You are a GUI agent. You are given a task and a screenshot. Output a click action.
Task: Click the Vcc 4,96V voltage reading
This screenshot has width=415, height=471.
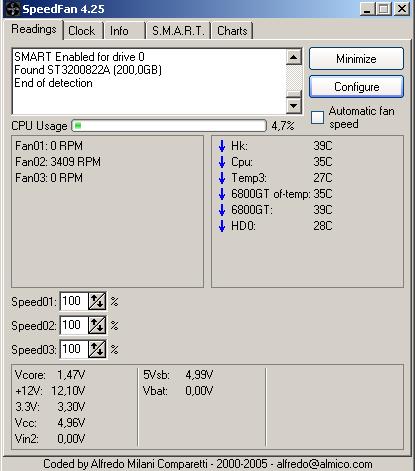(50, 423)
